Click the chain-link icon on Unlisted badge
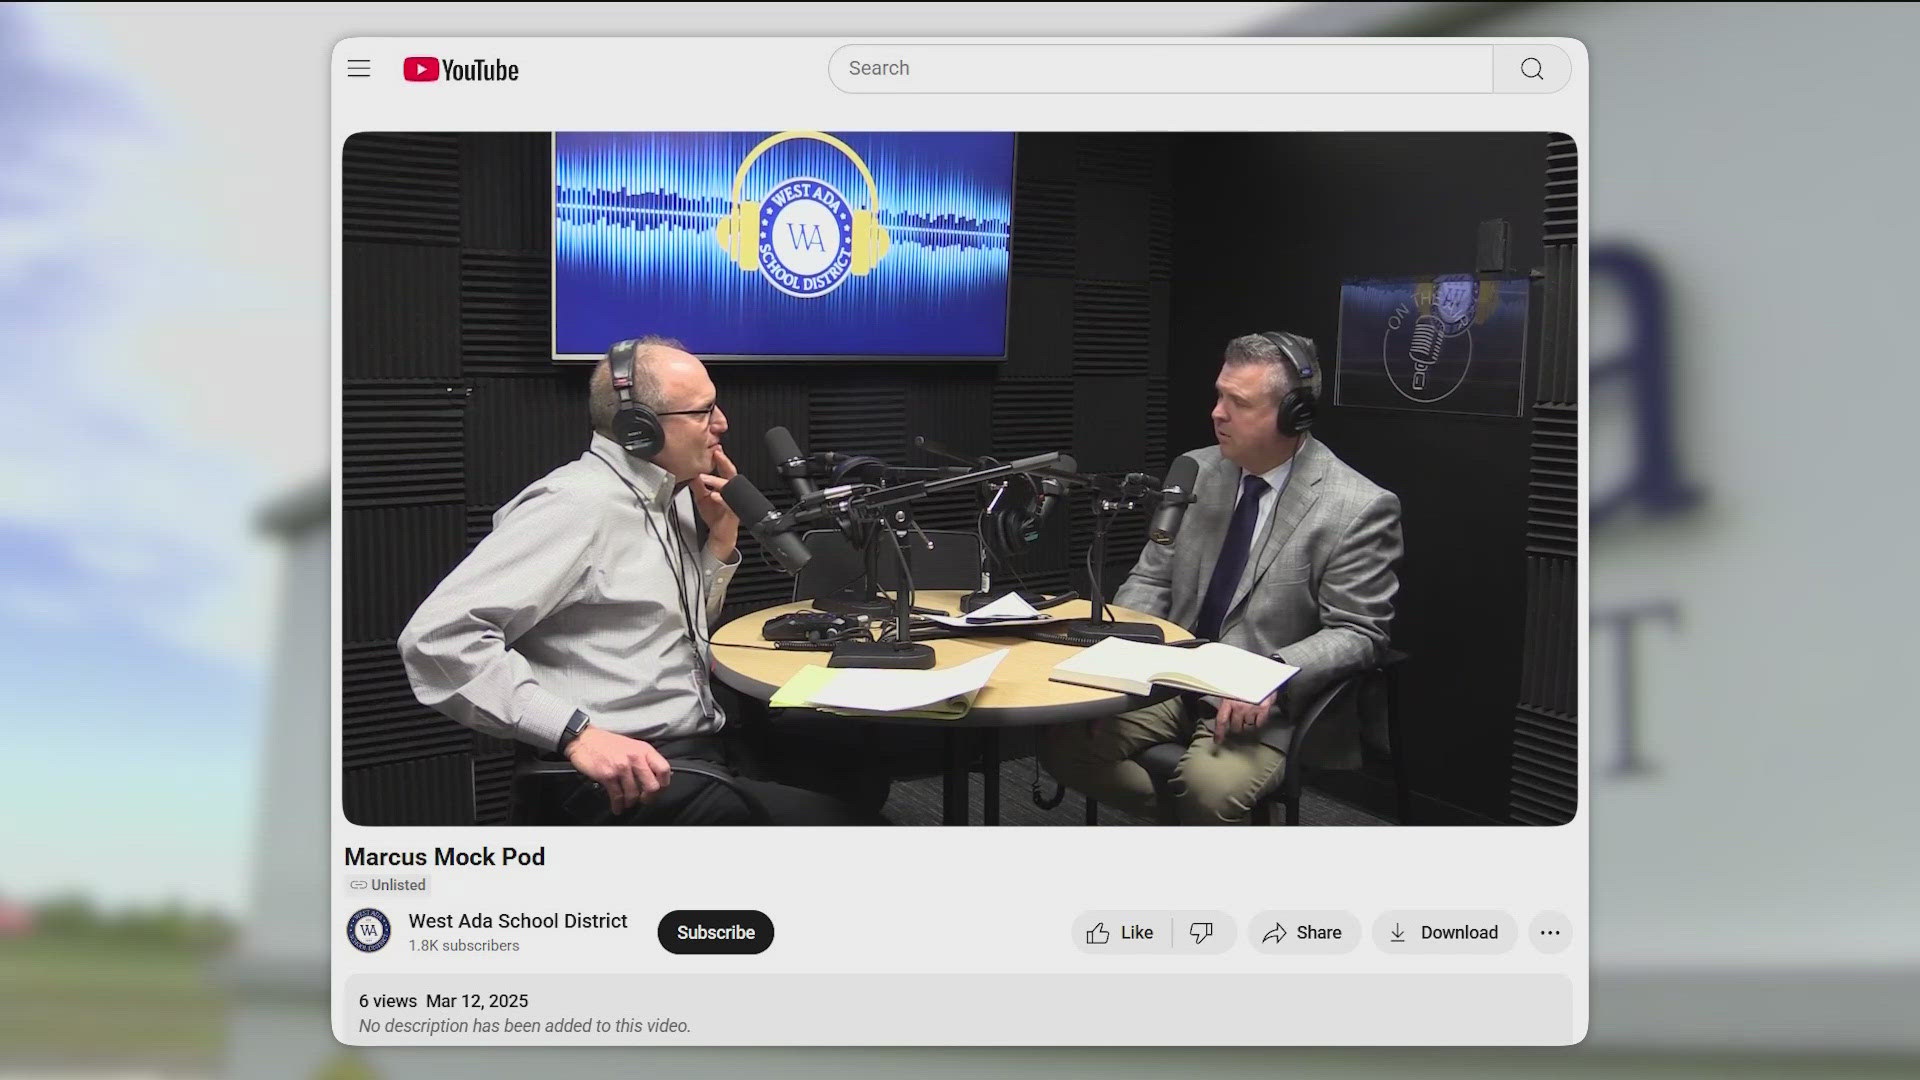 click(360, 884)
